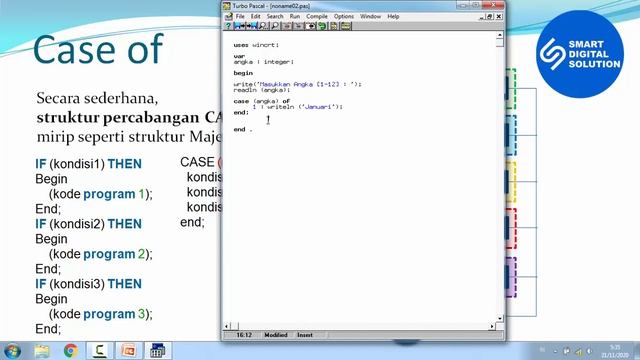Image resolution: width=640 pixels, height=360 pixels.
Task: Click the 'case (angka) of' code line
Action: 262,101
